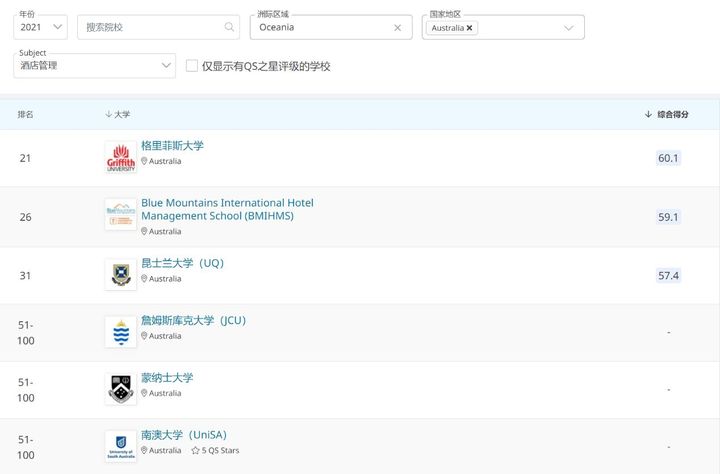720x474 pixels.
Task: Click the JCU wave logo
Action: pos(121,332)
